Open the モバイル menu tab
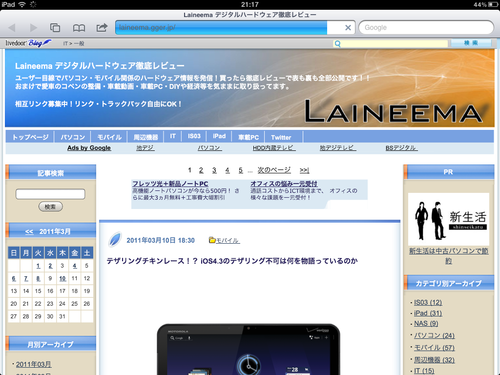The image size is (500, 375). [x=109, y=137]
